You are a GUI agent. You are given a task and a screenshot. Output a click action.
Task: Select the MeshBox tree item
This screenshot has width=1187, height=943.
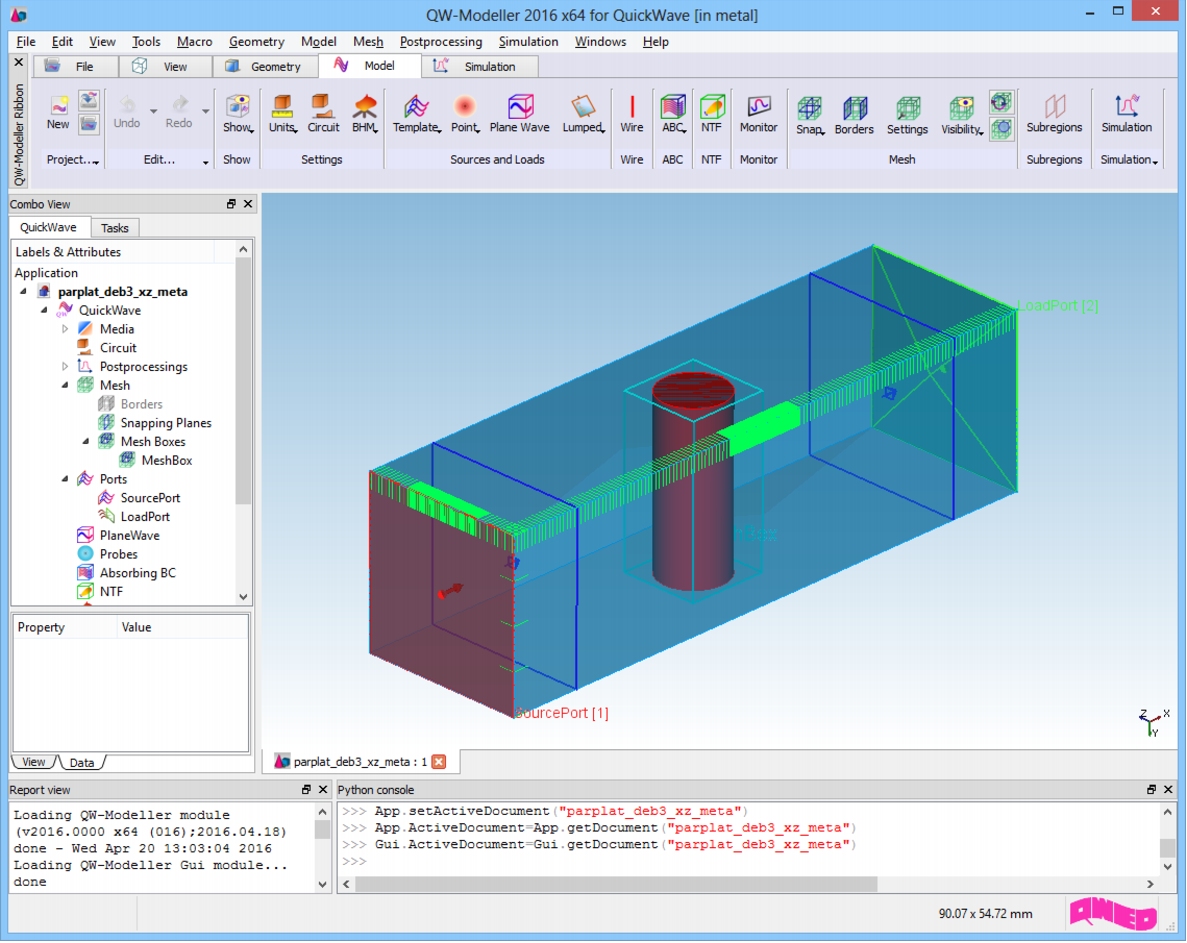tap(167, 460)
